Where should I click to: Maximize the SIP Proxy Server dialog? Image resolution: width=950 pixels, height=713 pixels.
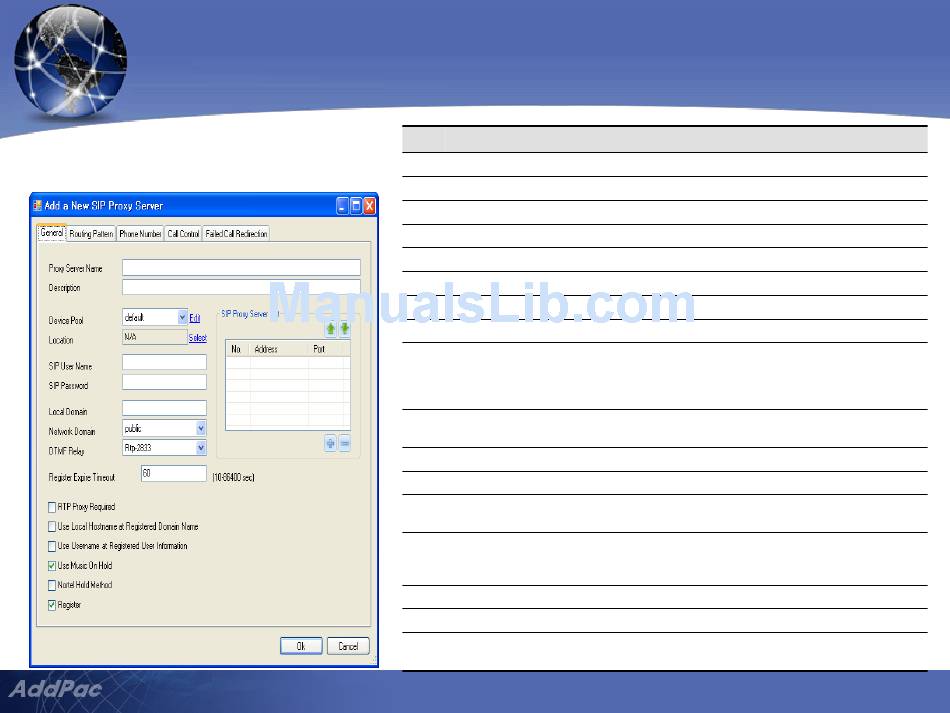(356, 206)
